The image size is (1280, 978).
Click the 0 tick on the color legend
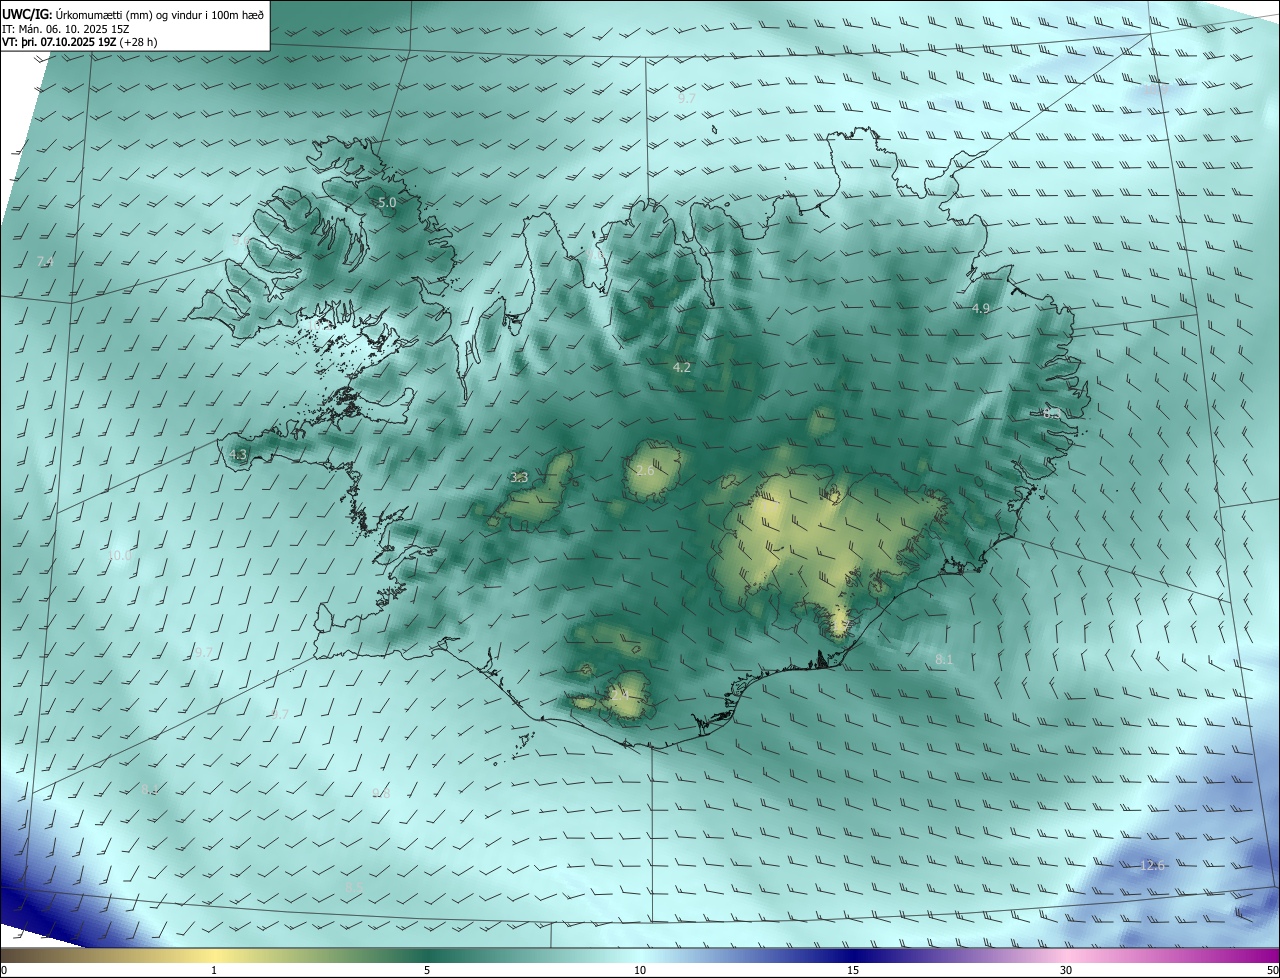coord(4,970)
